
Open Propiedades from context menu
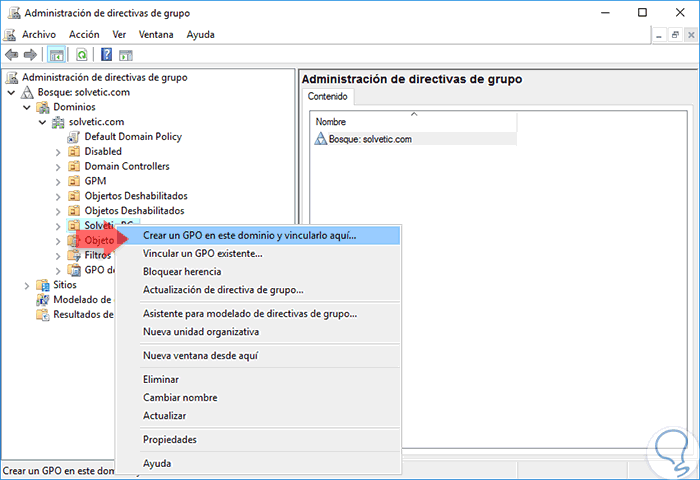click(258, 440)
